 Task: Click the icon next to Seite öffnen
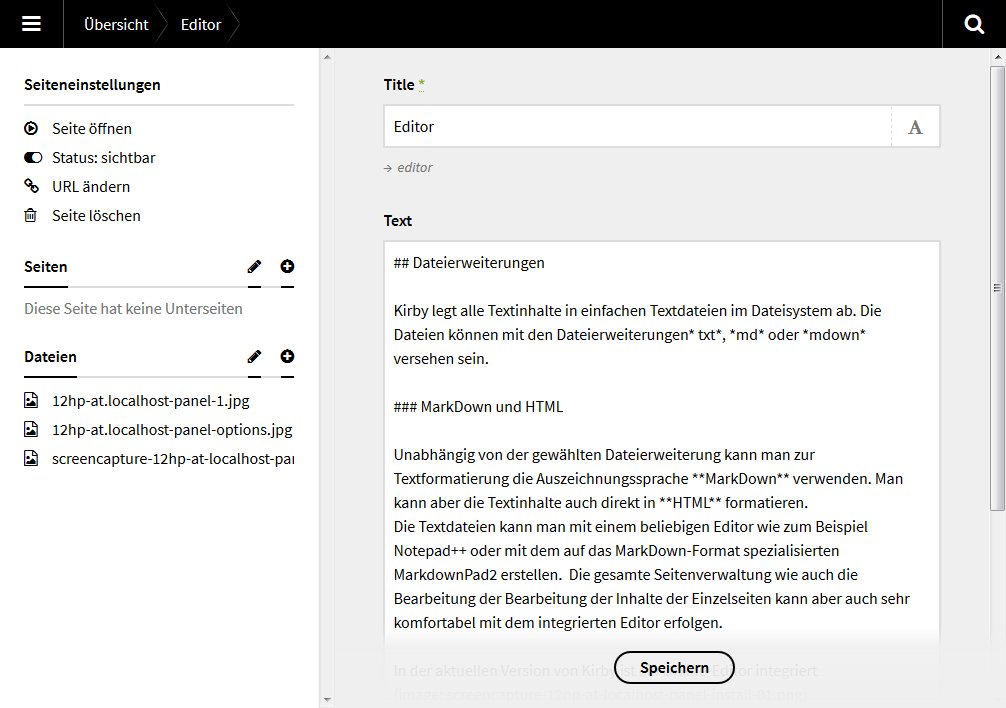(31, 128)
